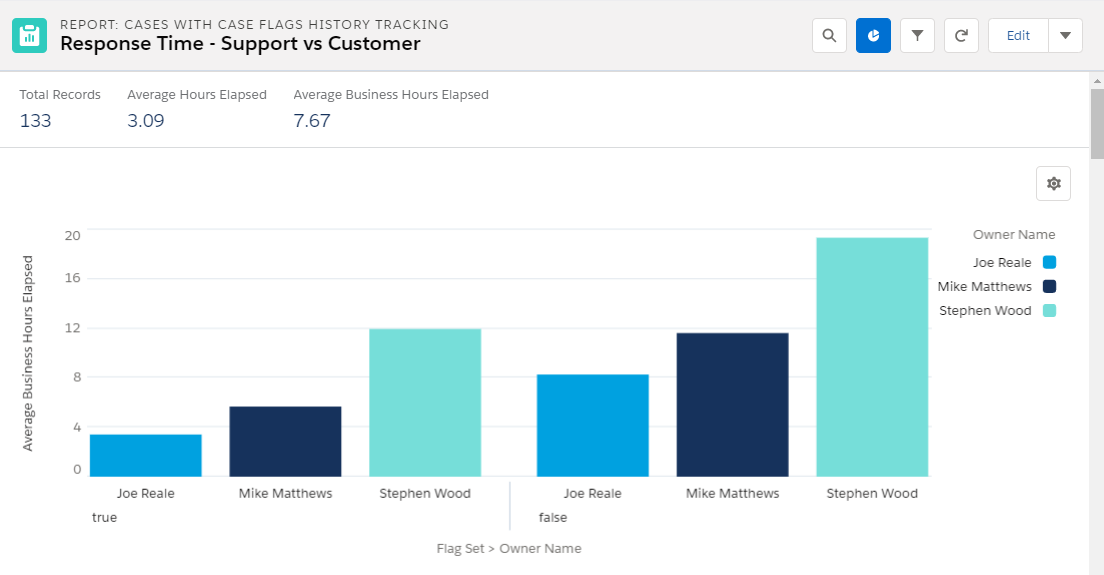This screenshot has width=1104, height=575.
Task: Click Mike Matthews legend color swatch
Action: point(1049,286)
